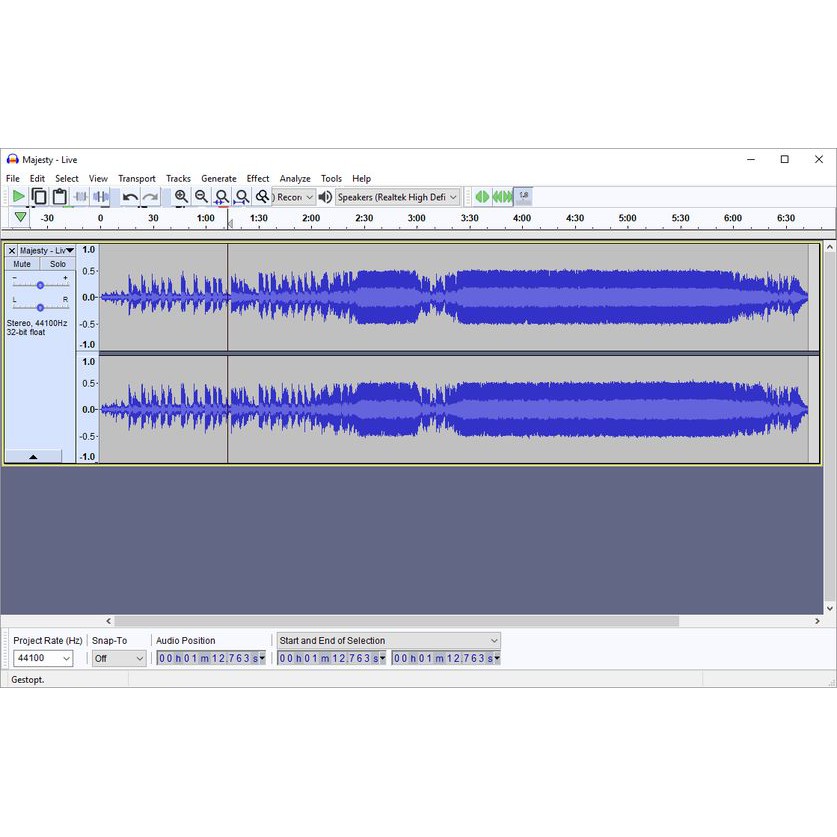Click the Copy icon in toolbar
This screenshot has height=837, width=837.
[39, 197]
